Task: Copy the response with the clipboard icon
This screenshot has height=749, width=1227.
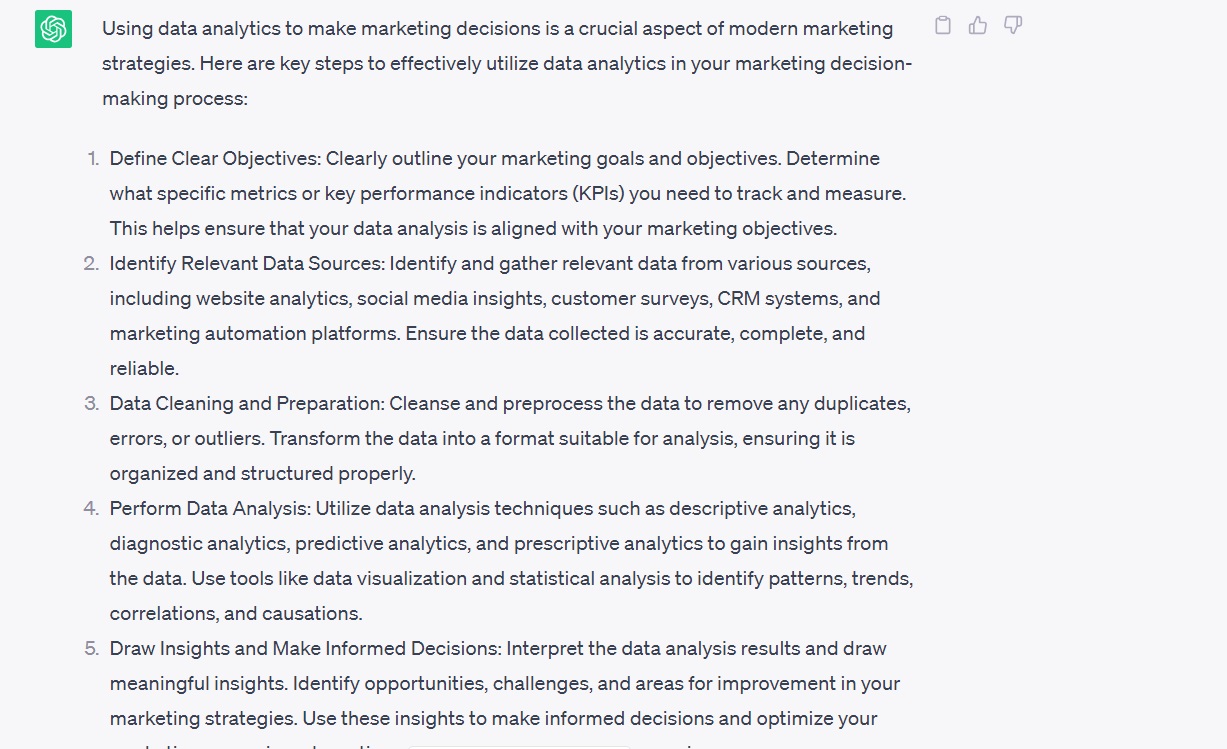Action: pos(943,26)
